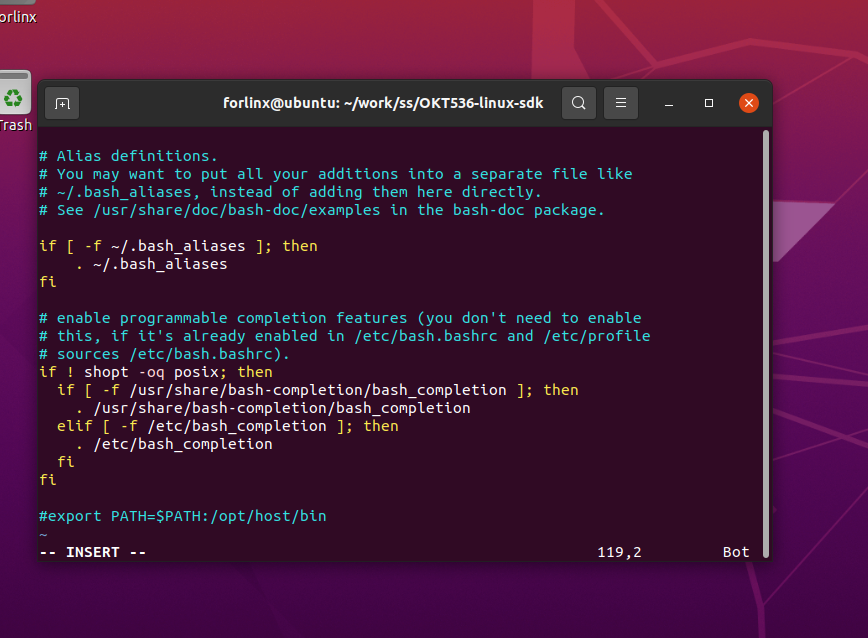
Task: Click the '# sources /etc/bash.bashrc).' comment line
Action: coord(164,354)
